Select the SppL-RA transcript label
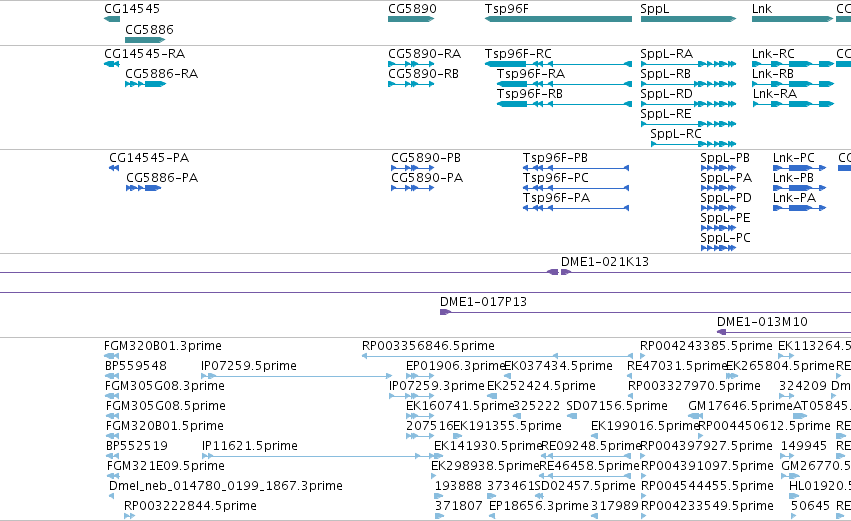Image resolution: width=851 pixels, height=521 pixels. [666, 54]
